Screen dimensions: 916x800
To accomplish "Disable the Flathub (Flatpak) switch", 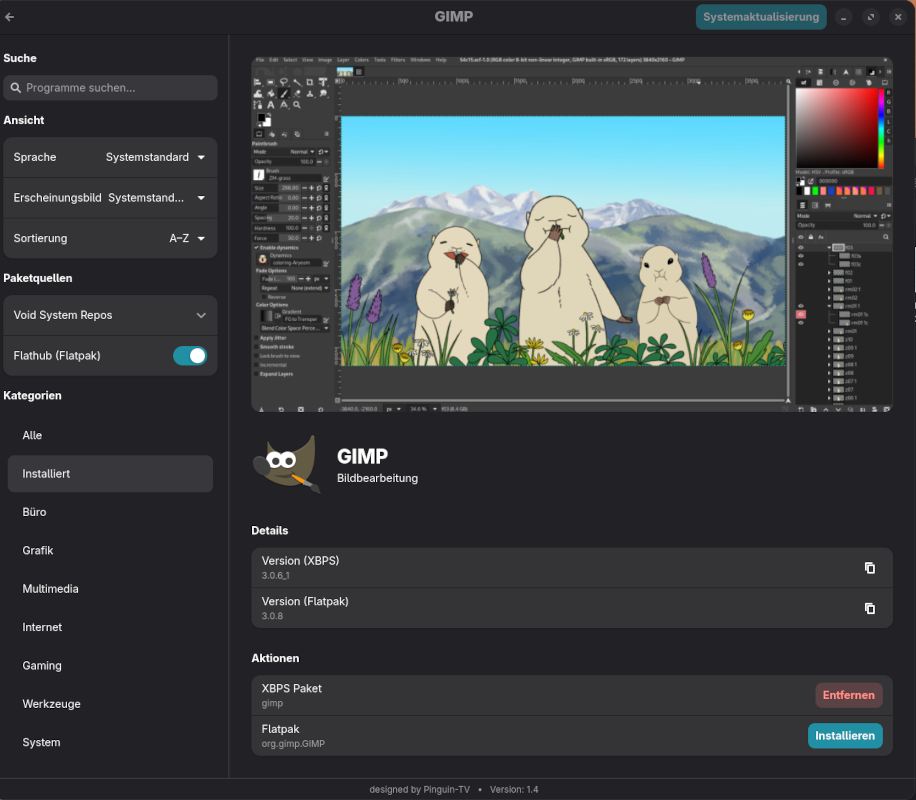I will pyautogui.click(x=190, y=356).
